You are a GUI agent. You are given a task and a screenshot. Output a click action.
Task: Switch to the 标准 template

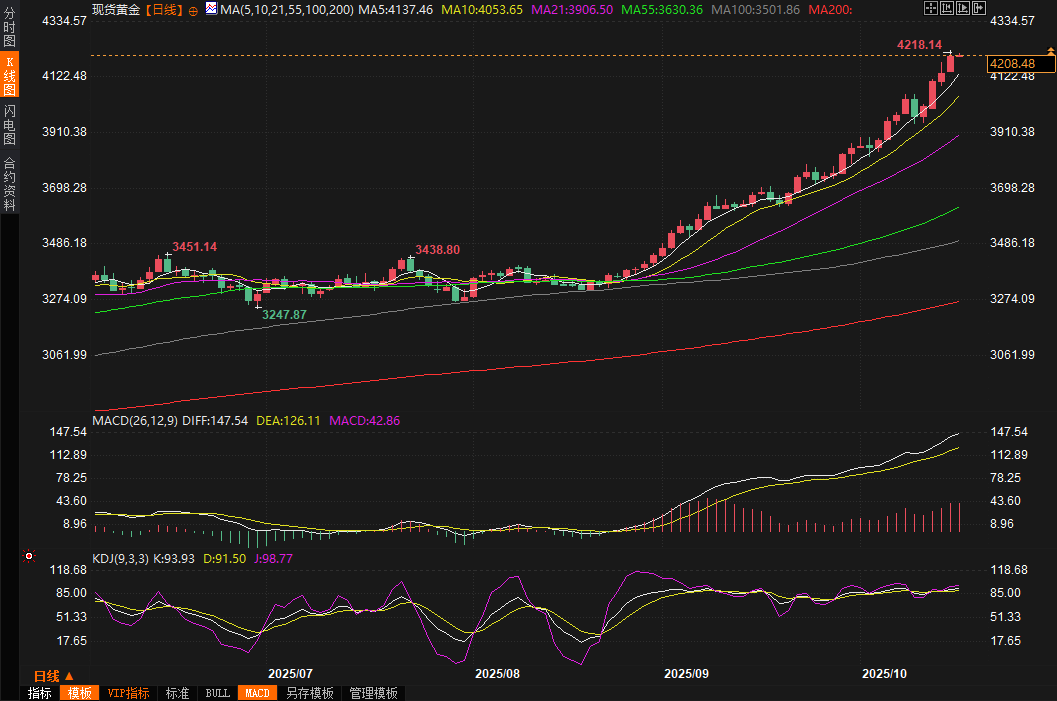tap(177, 693)
